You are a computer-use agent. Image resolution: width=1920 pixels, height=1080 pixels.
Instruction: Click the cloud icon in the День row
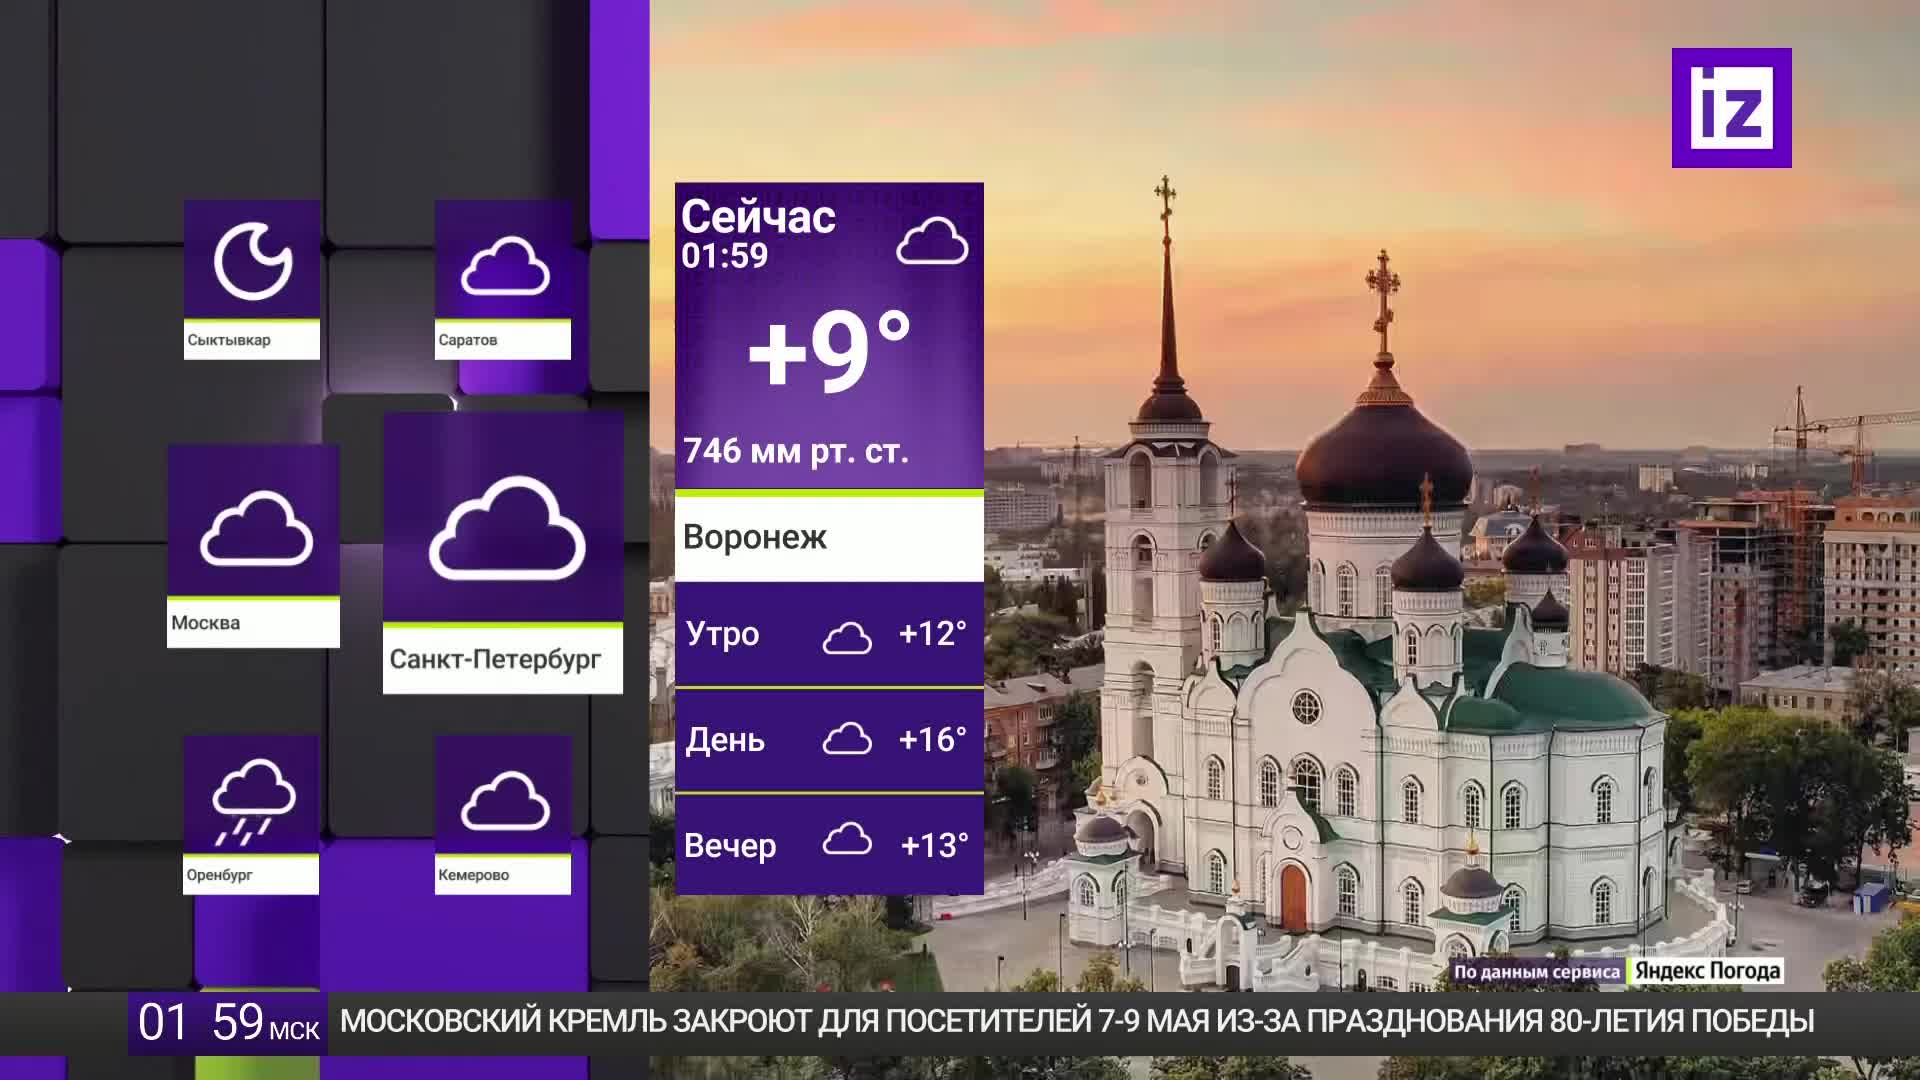point(847,739)
